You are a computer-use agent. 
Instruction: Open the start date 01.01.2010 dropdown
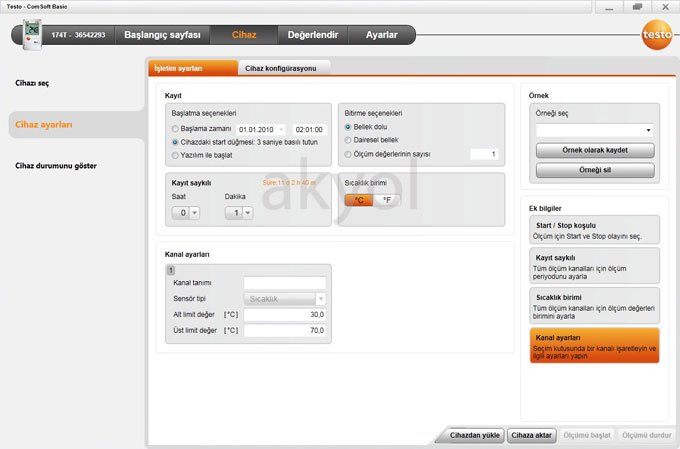click(x=281, y=129)
